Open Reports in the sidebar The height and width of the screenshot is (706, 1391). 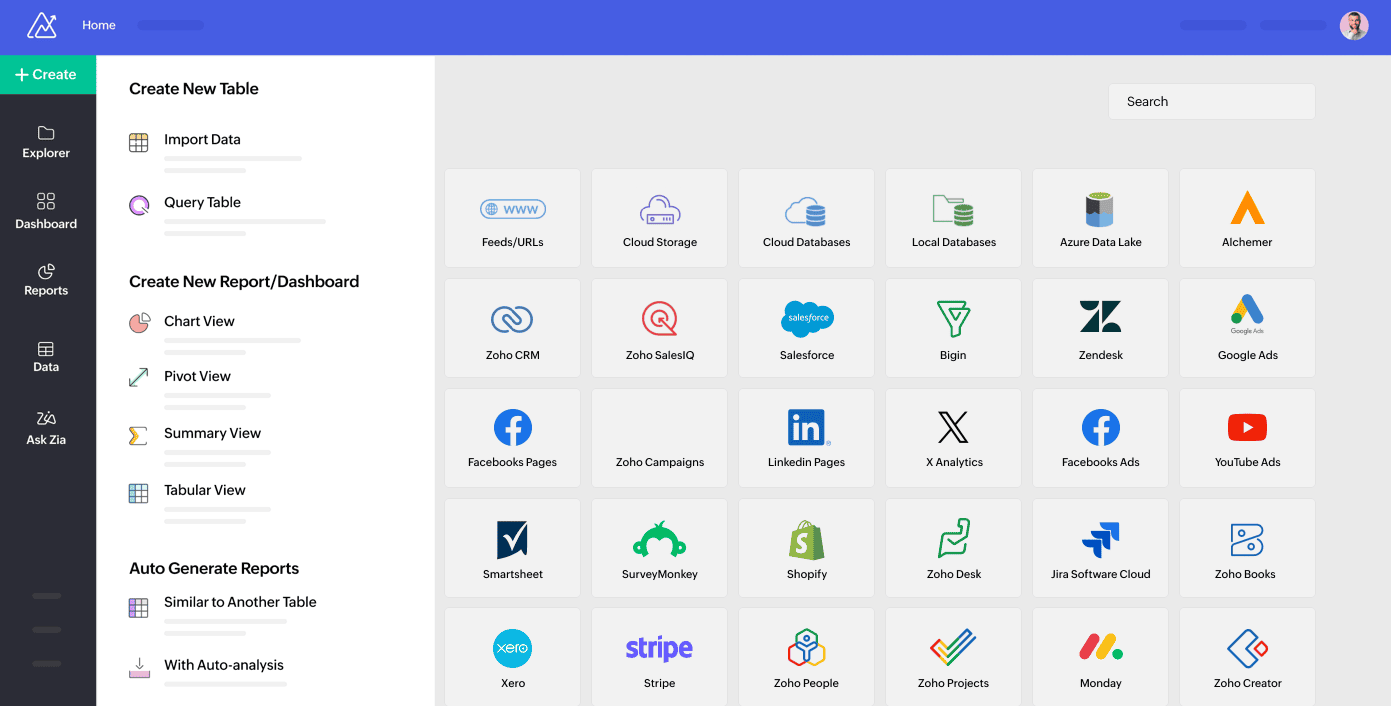pyautogui.click(x=46, y=280)
